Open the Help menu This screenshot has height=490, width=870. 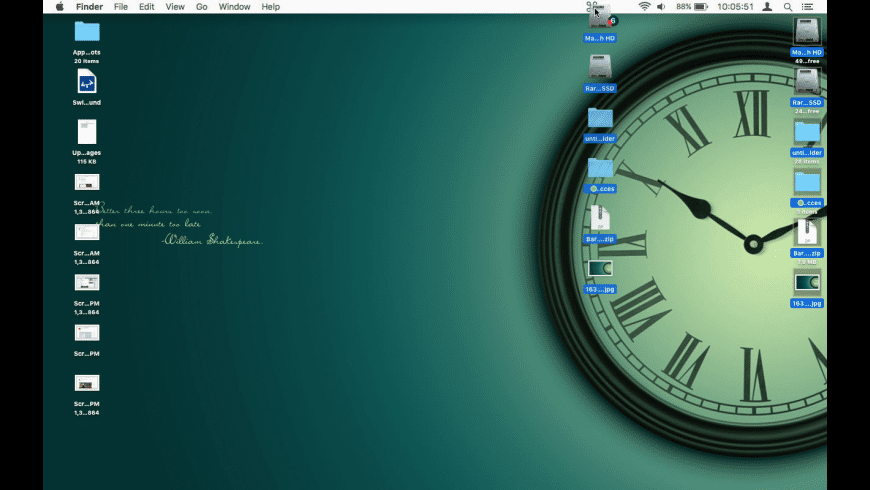coord(271,7)
